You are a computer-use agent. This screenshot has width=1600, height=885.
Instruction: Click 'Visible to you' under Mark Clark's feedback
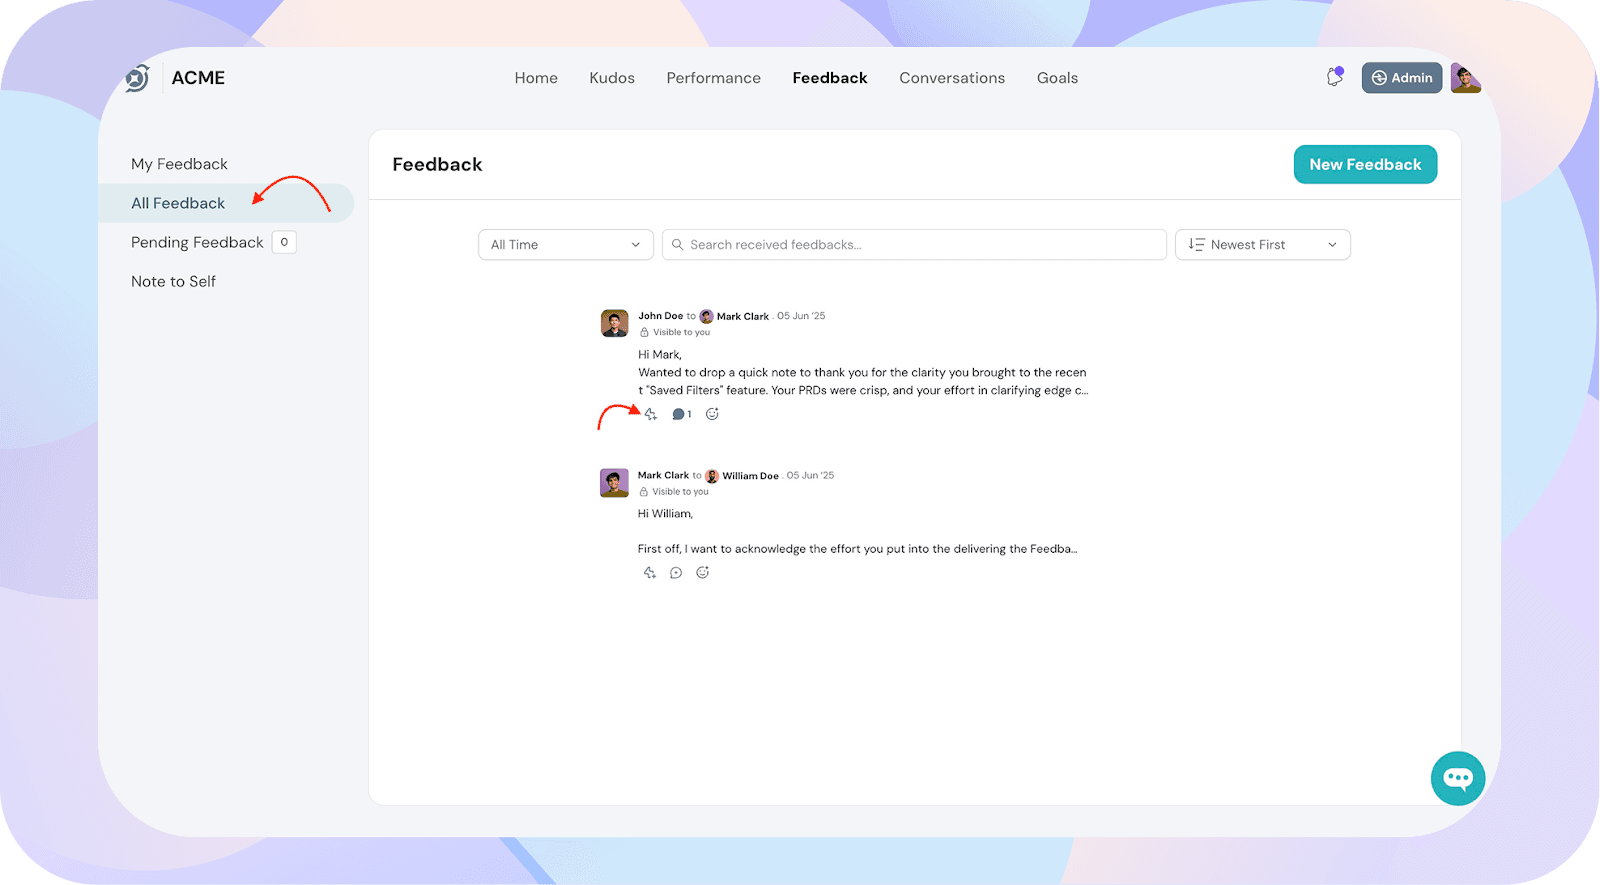[681, 492]
